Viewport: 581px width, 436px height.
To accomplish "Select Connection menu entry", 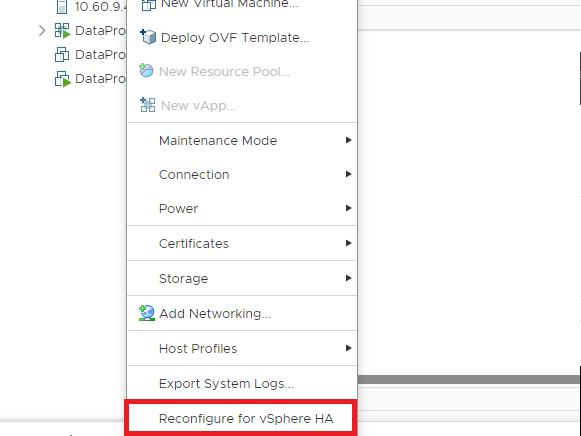I will pyautogui.click(x=242, y=174).
